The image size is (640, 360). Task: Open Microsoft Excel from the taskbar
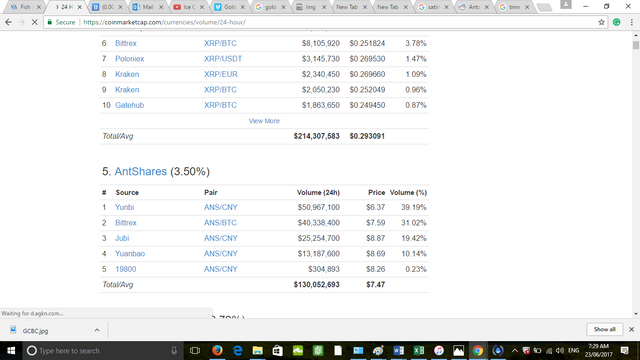[418, 351]
